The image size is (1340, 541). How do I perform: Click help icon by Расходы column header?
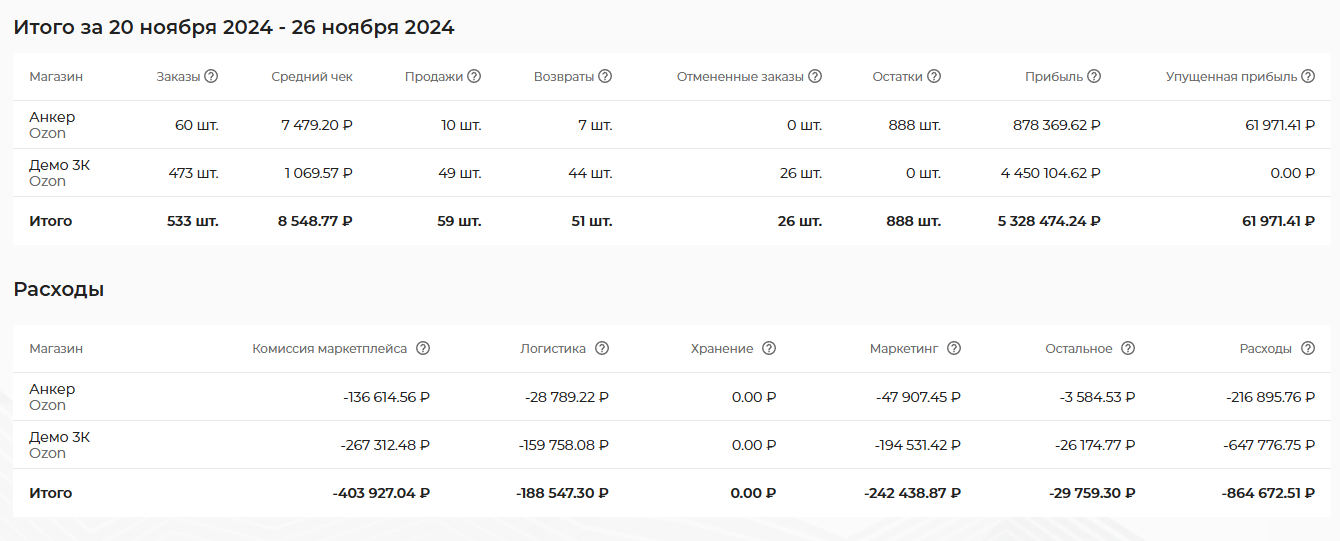point(1308,349)
